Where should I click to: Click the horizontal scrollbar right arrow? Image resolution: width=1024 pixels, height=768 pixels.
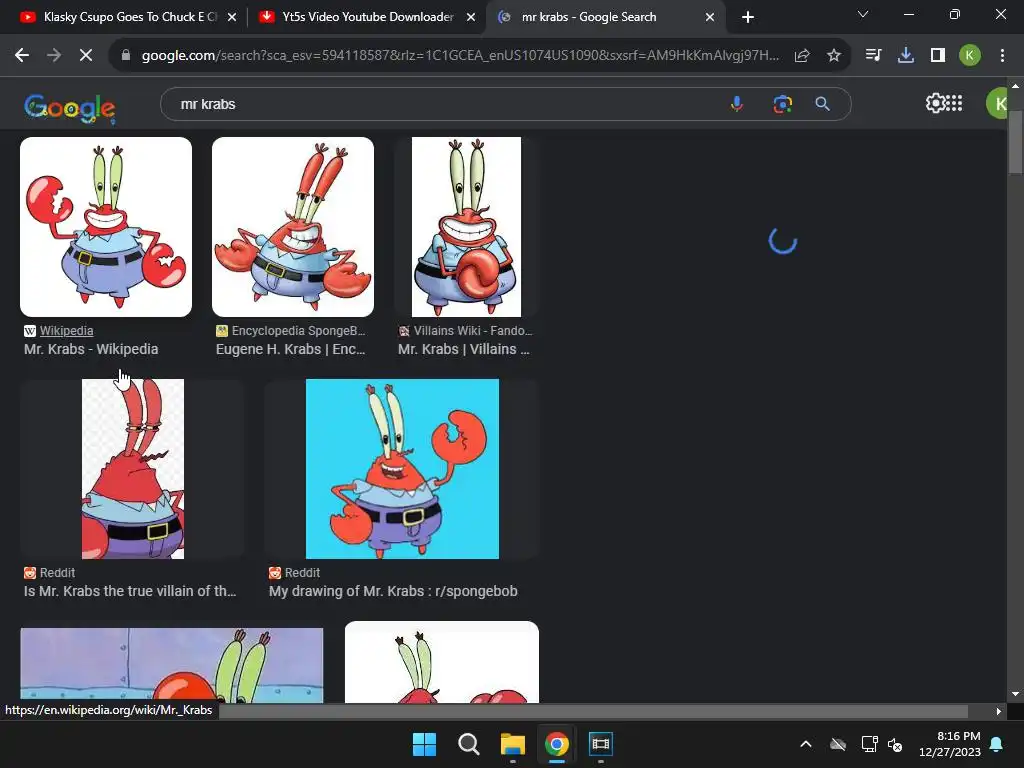(x=999, y=711)
